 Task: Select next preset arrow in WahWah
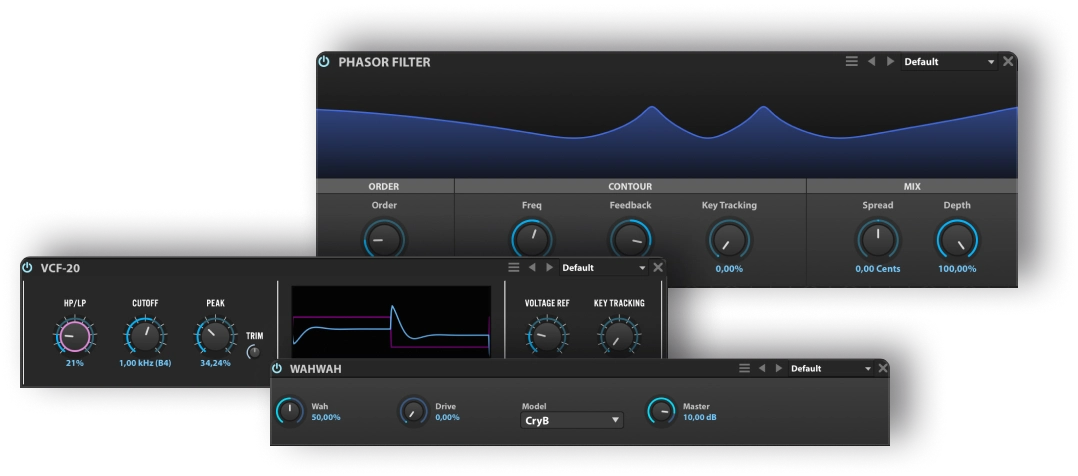click(778, 368)
